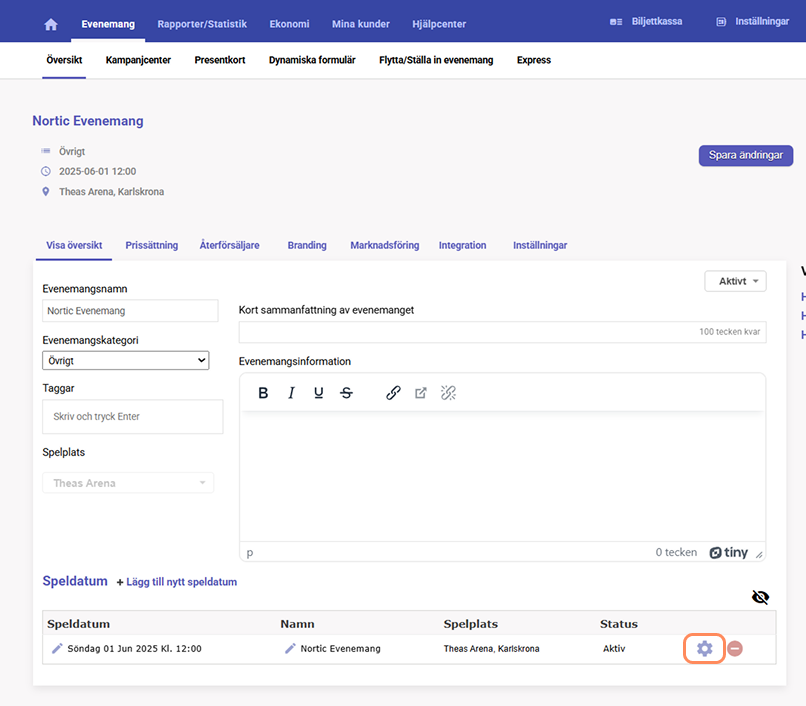
Task: Apply bold formatting in editor
Action: pos(263,393)
